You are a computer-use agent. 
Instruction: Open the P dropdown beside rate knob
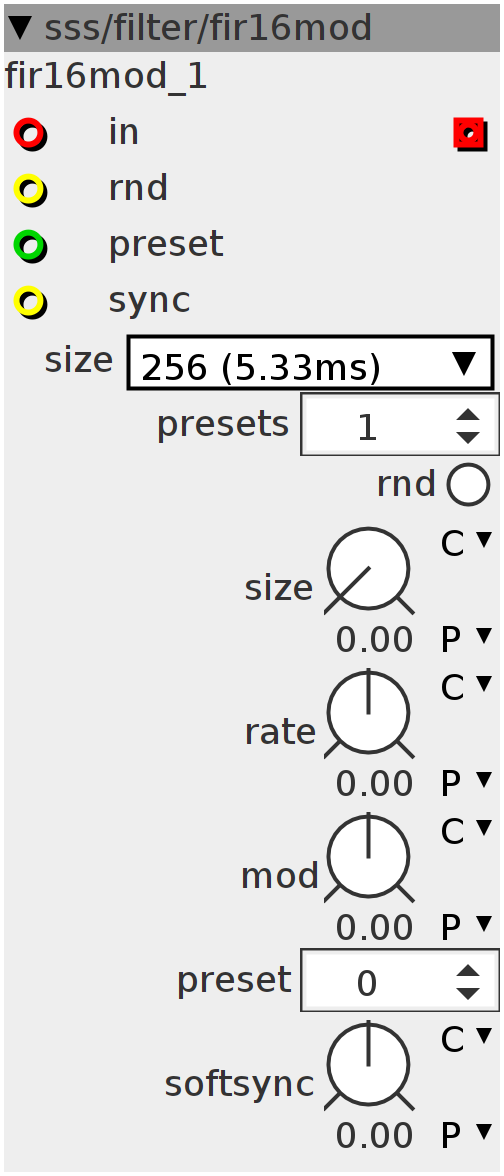tap(466, 783)
